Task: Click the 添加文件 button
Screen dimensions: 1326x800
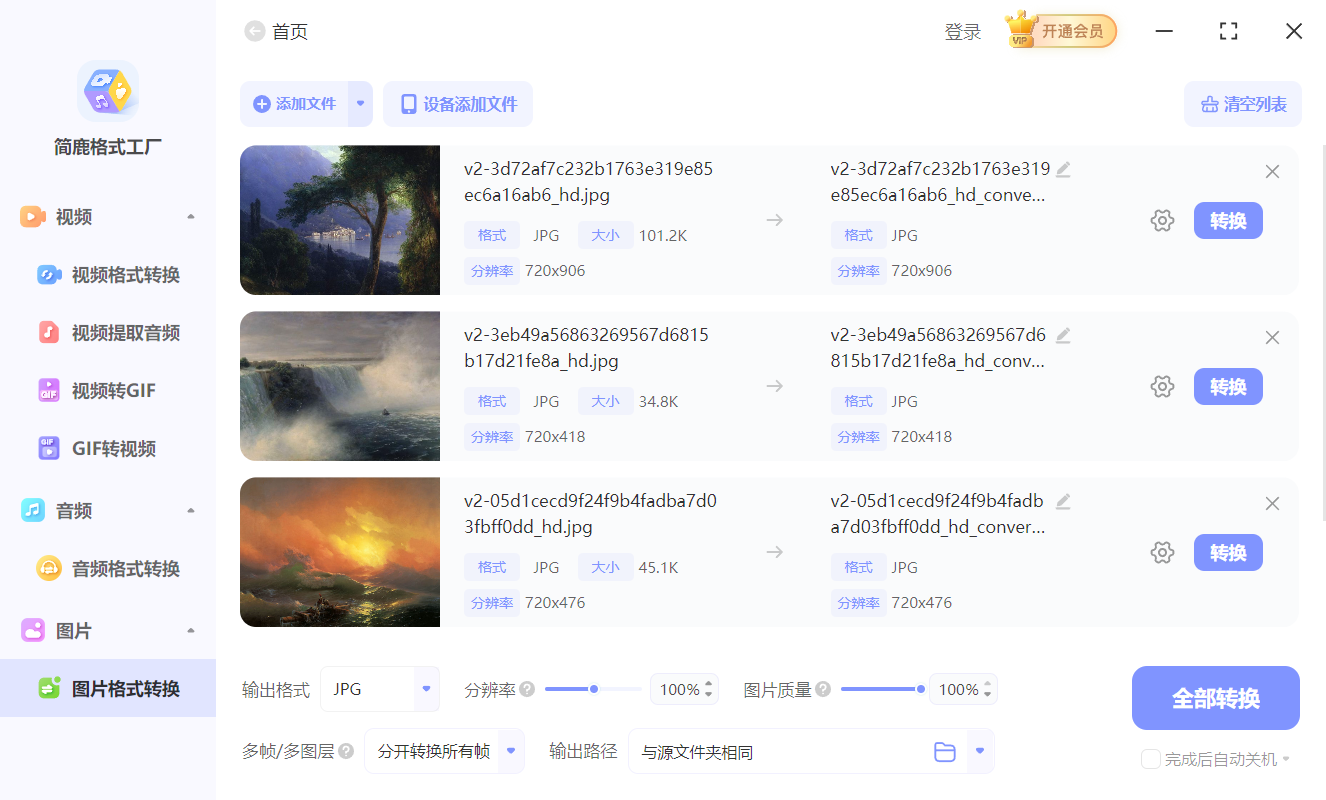Action: (x=294, y=104)
